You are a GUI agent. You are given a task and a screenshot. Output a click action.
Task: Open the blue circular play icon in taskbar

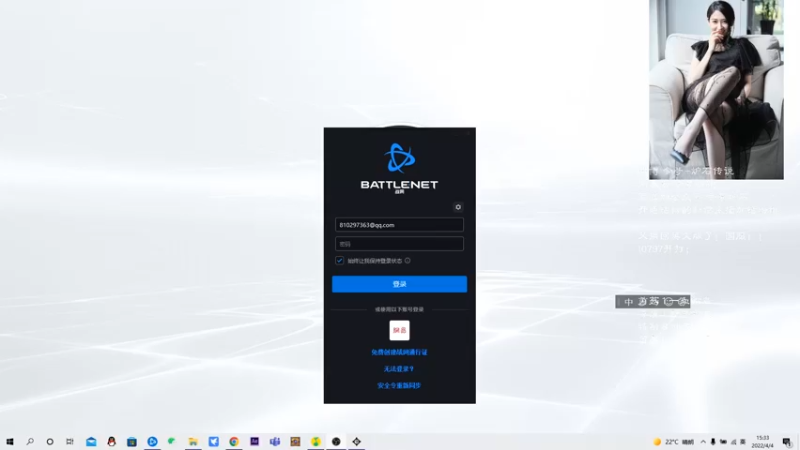tap(152, 441)
